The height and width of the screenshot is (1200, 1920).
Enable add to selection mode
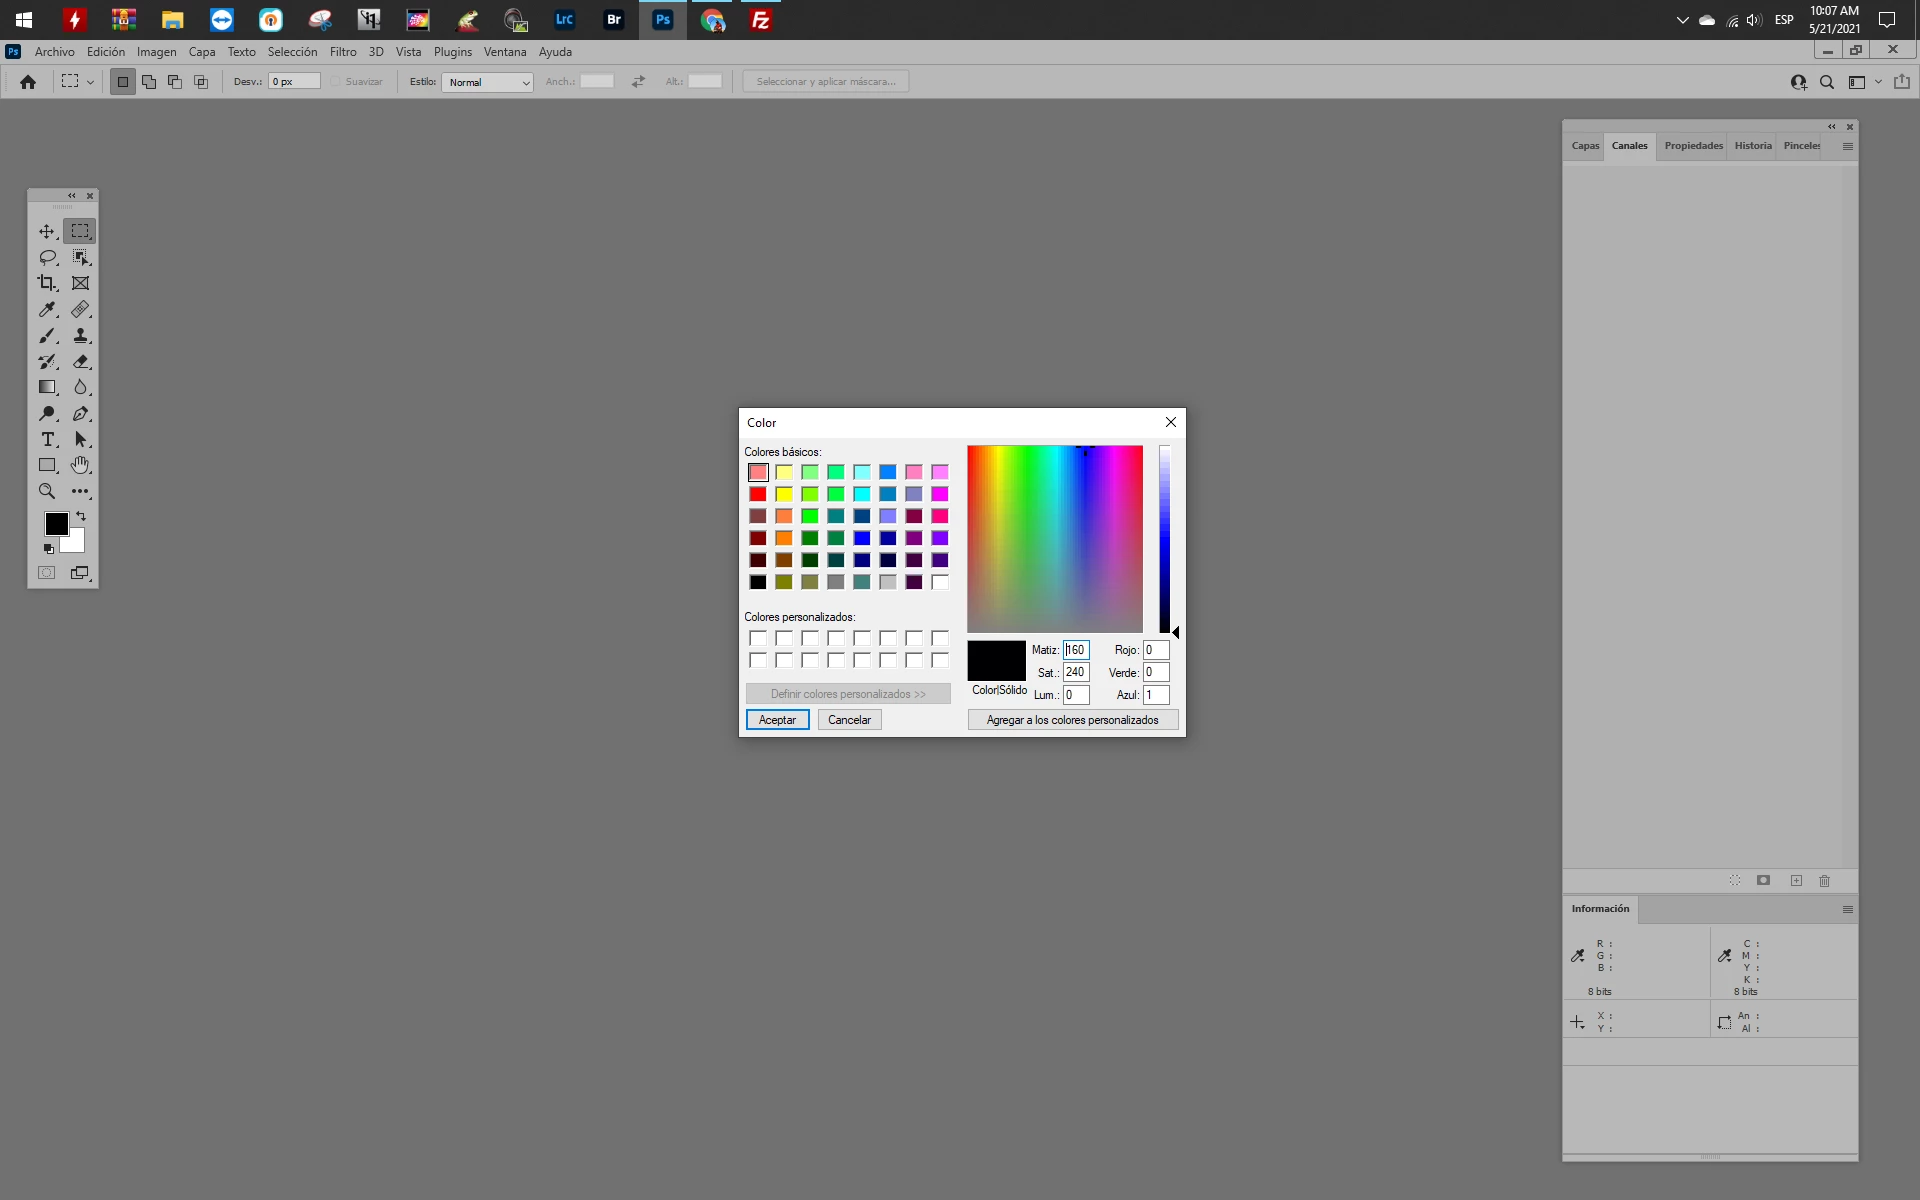tap(149, 82)
